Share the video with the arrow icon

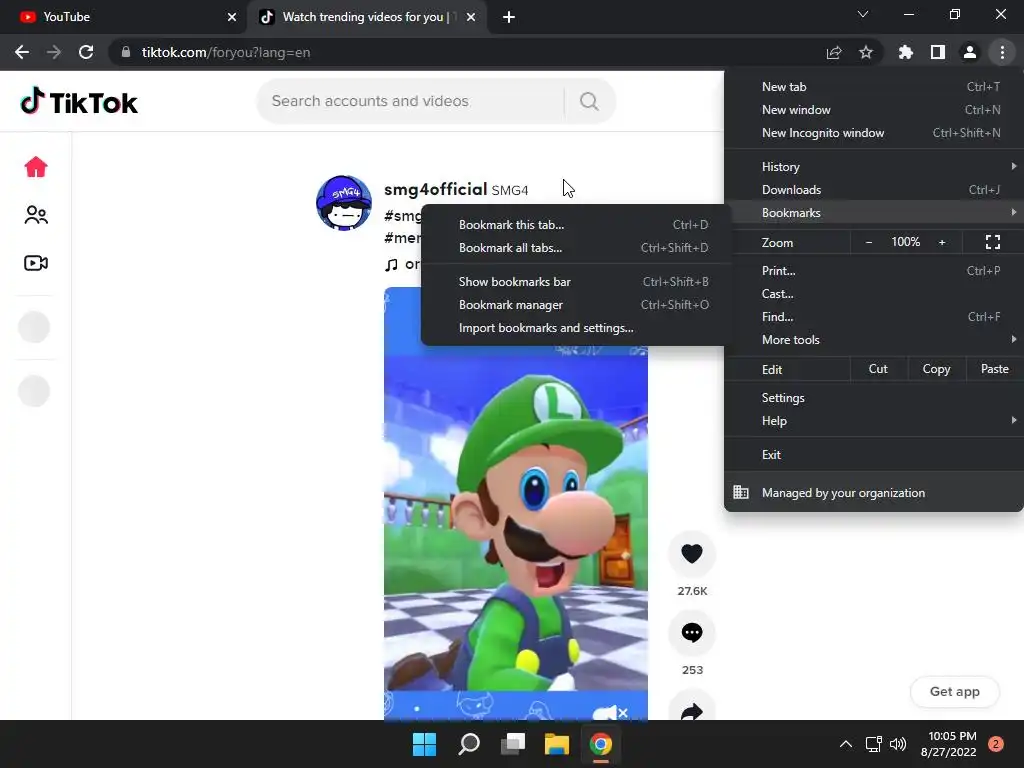pos(692,711)
